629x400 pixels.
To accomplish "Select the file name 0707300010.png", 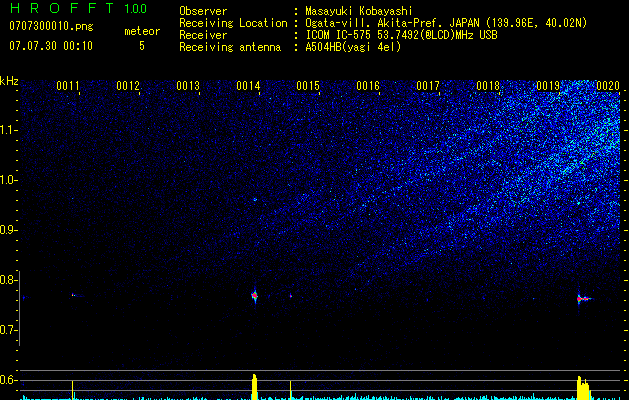I will click(51, 26).
